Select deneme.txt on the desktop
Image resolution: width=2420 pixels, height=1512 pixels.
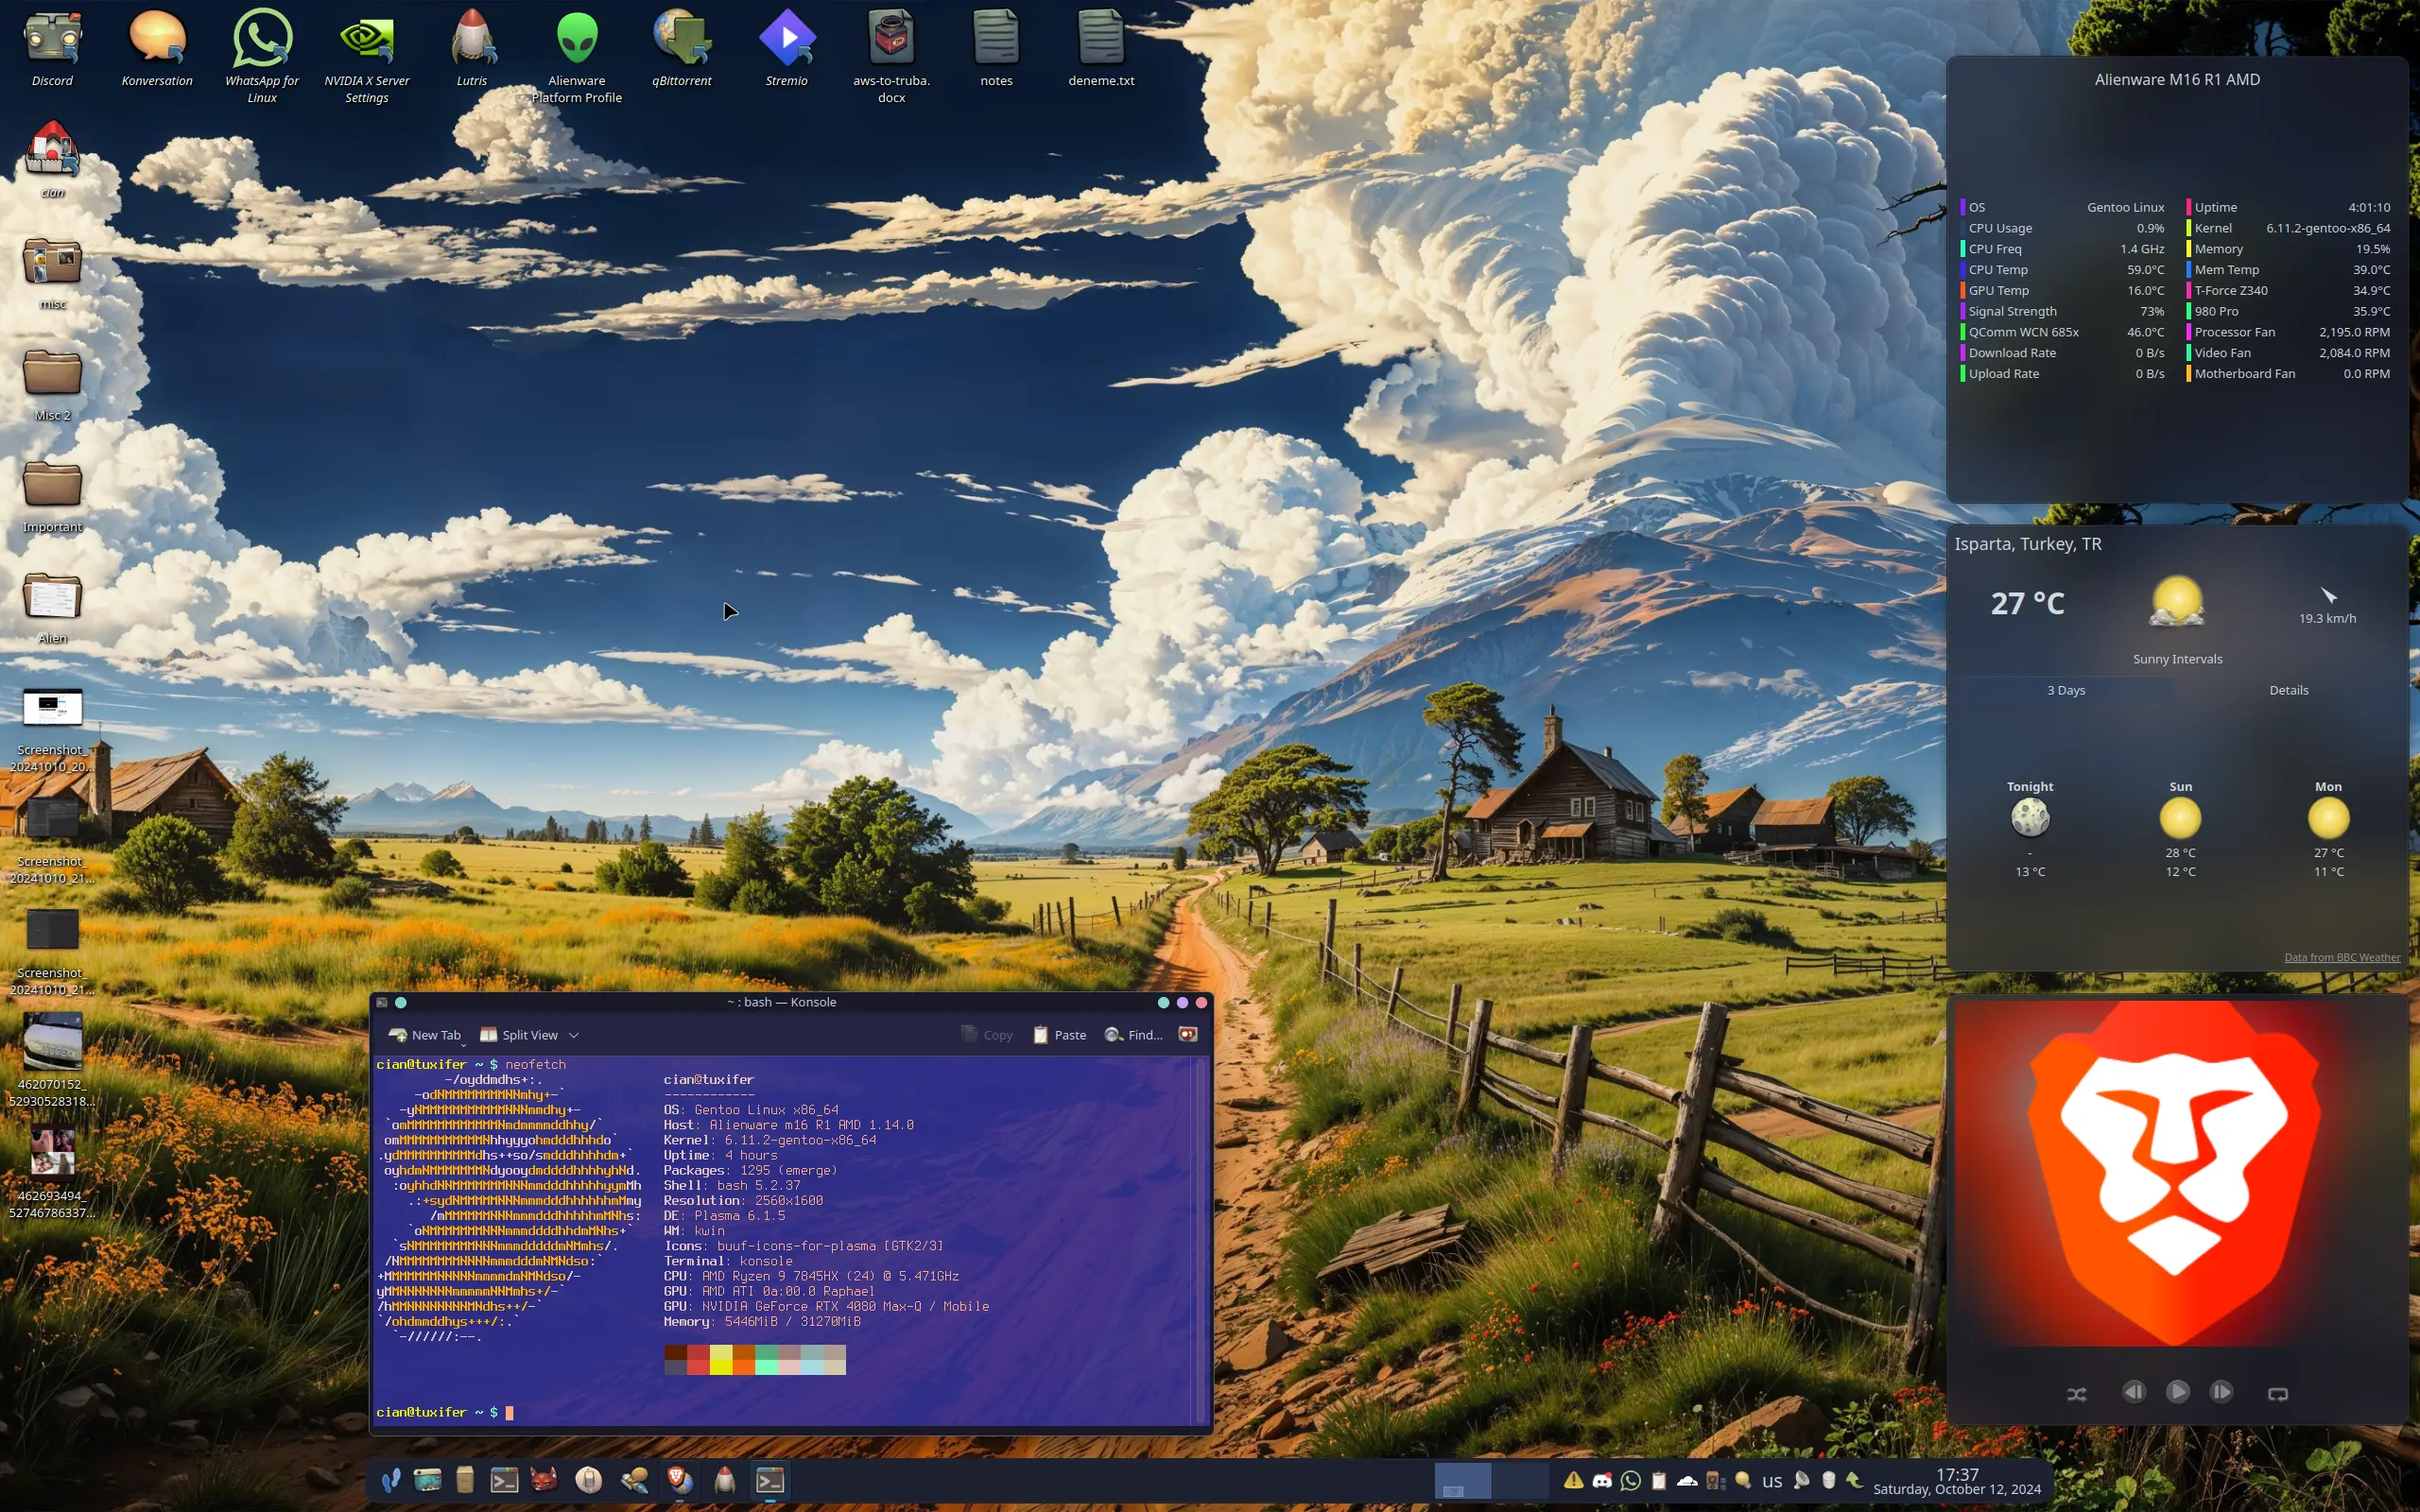pos(1101,48)
